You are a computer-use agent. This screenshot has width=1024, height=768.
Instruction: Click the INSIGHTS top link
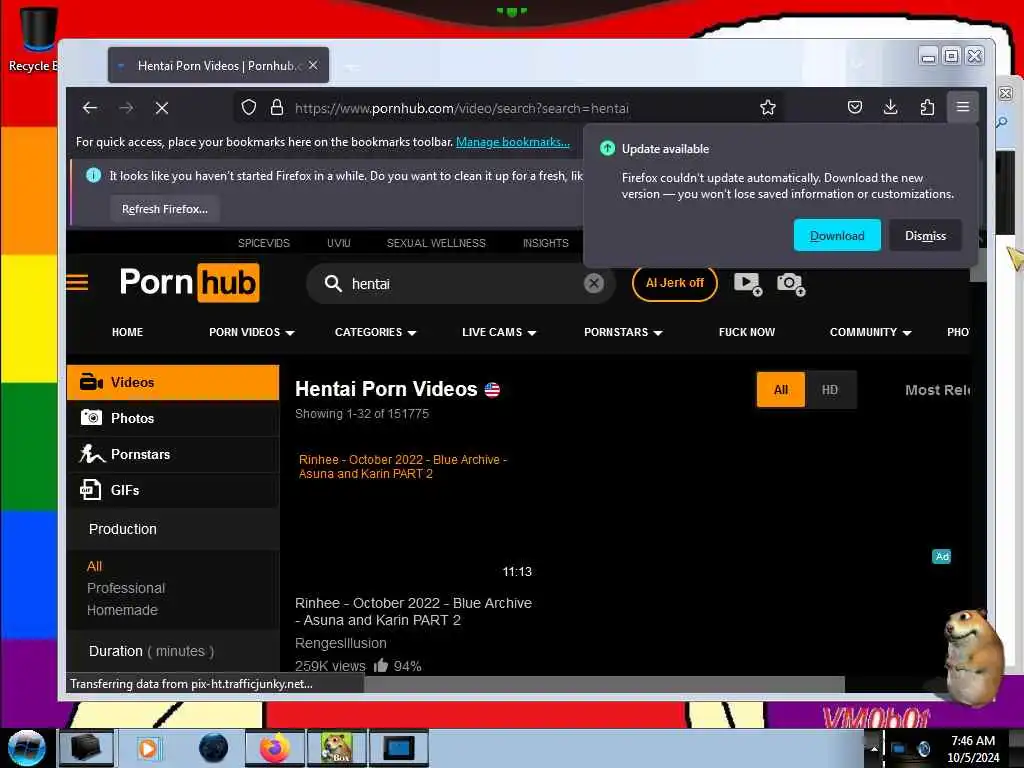(545, 243)
